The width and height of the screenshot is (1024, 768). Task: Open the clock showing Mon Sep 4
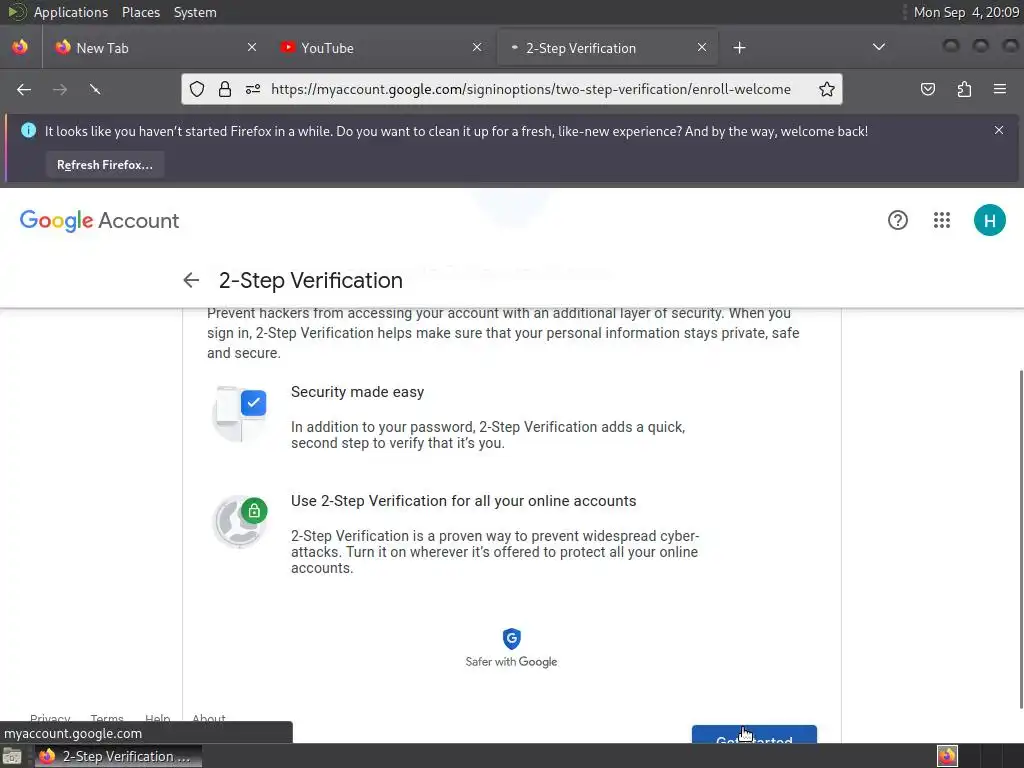[966, 12]
